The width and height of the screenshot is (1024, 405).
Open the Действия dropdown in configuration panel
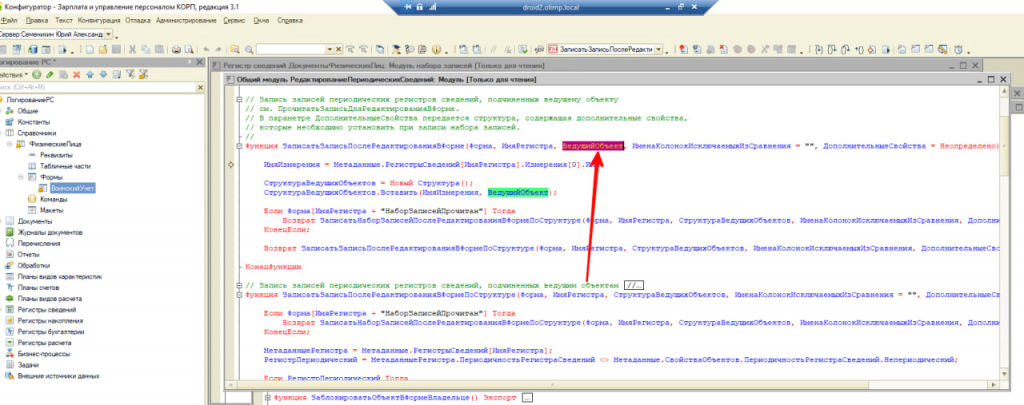click(x=13, y=74)
